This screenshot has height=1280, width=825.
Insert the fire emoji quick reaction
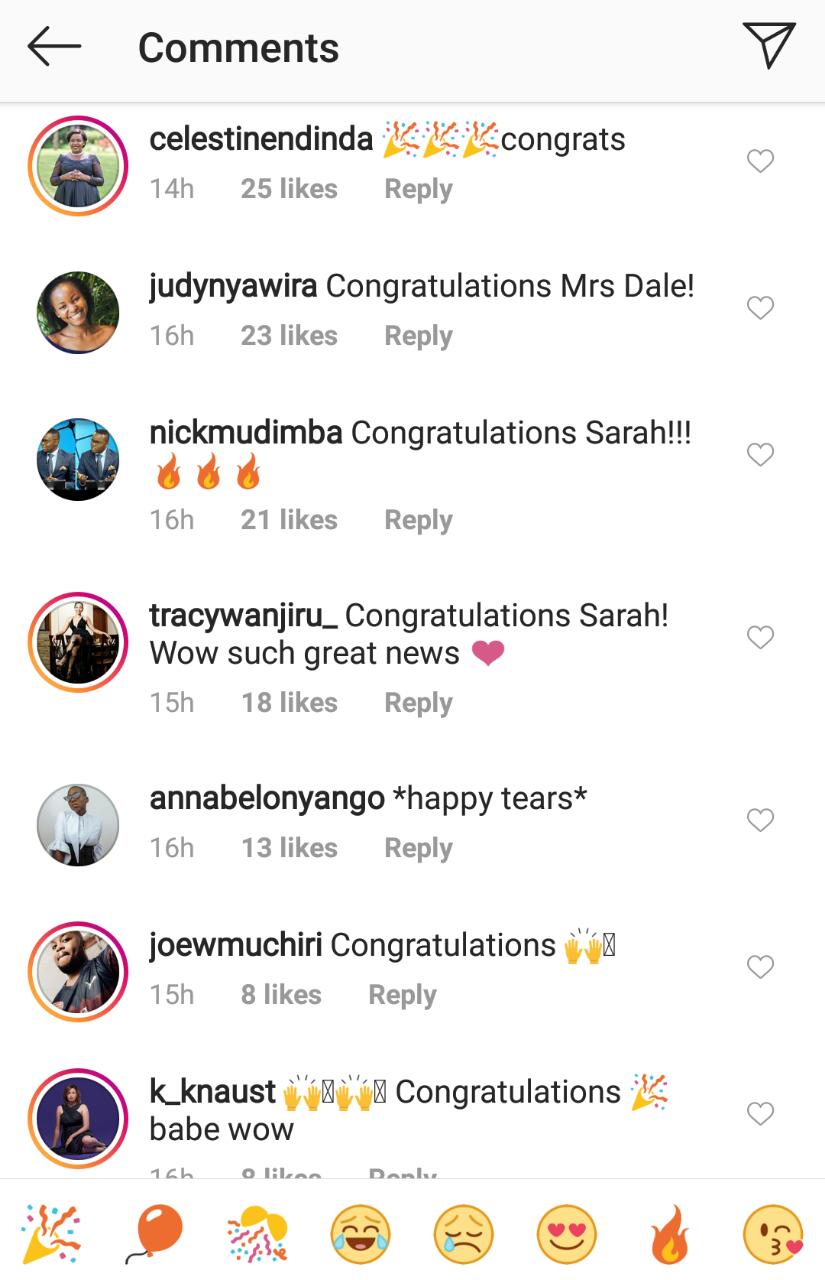(x=670, y=1233)
